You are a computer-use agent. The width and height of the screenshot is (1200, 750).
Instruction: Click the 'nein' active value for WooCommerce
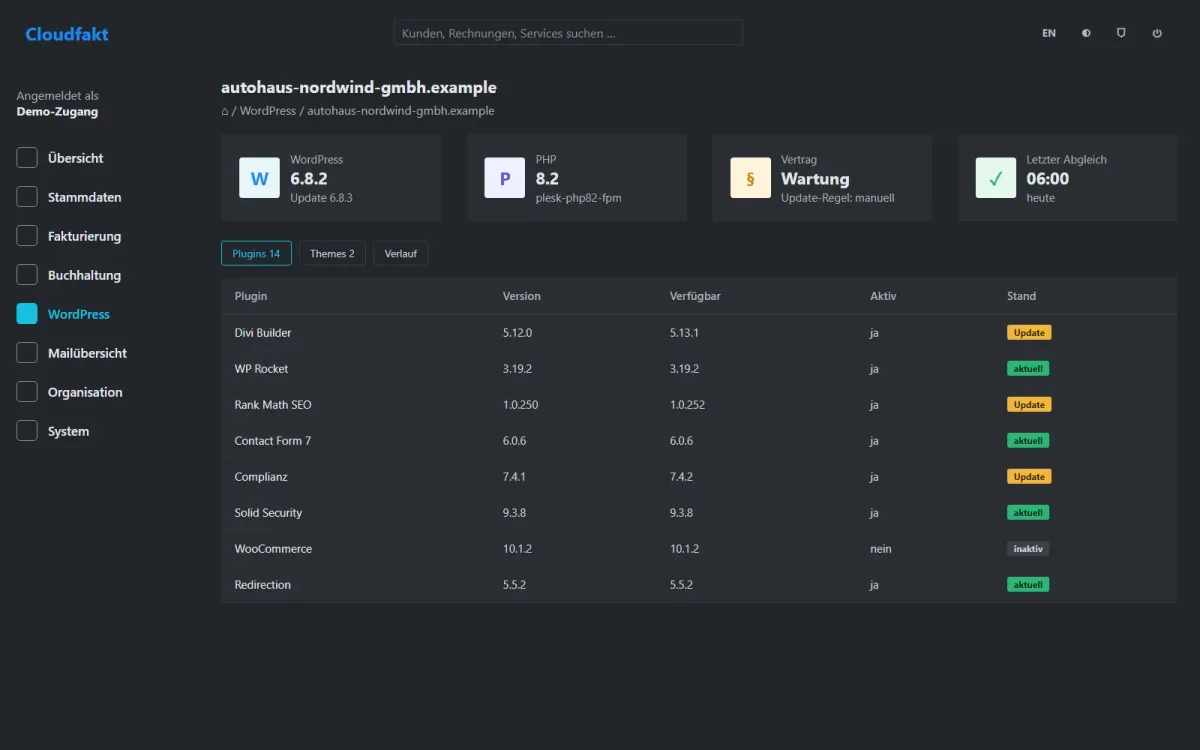[x=881, y=549]
